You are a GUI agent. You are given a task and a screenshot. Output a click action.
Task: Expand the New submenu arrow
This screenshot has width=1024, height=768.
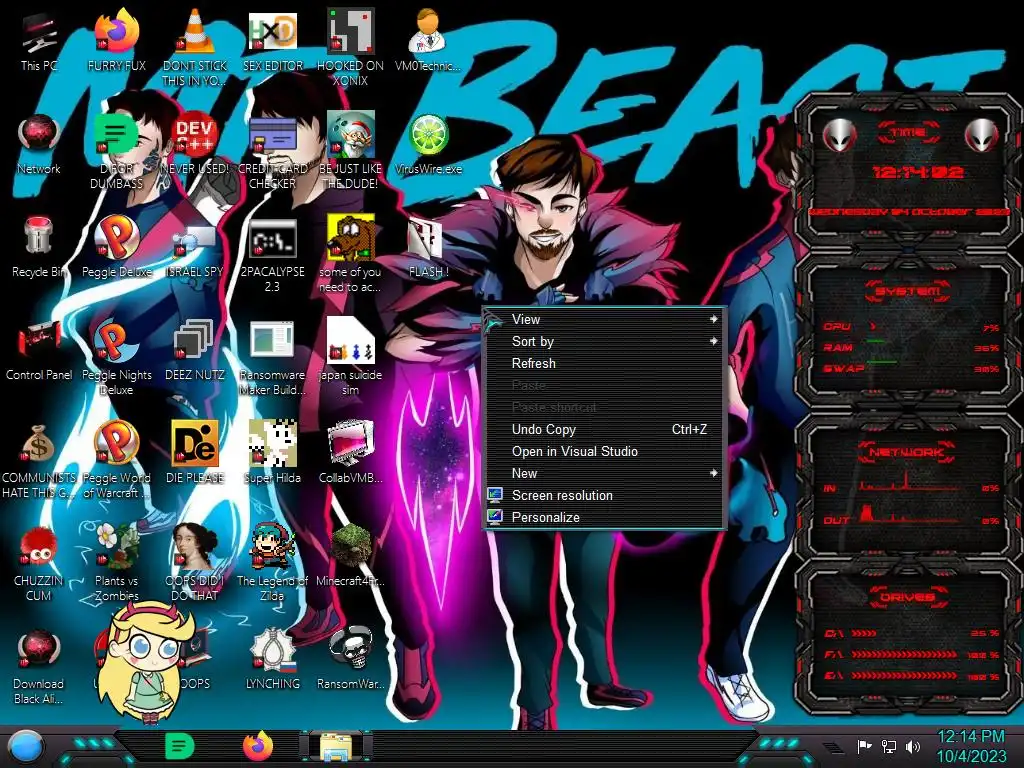click(714, 473)
